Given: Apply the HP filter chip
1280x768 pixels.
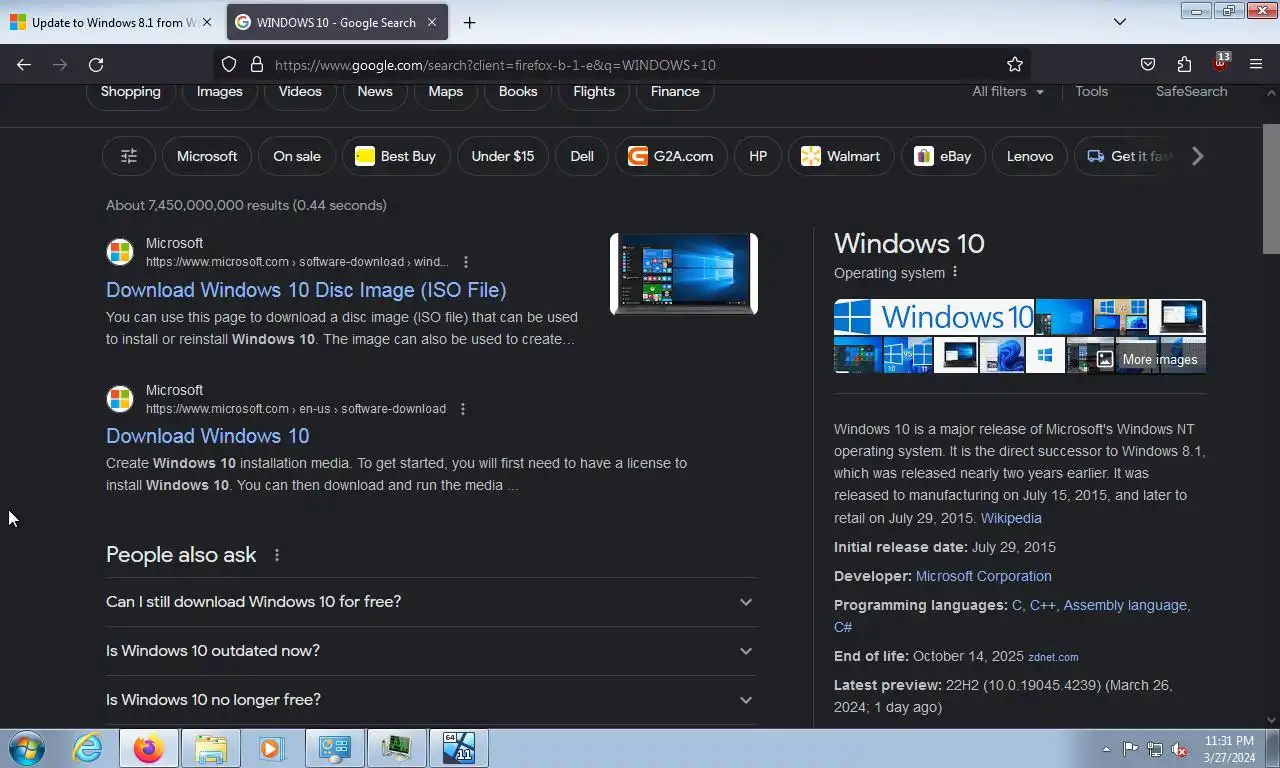Looking at the screenshot, I should (x=758, y=156).
